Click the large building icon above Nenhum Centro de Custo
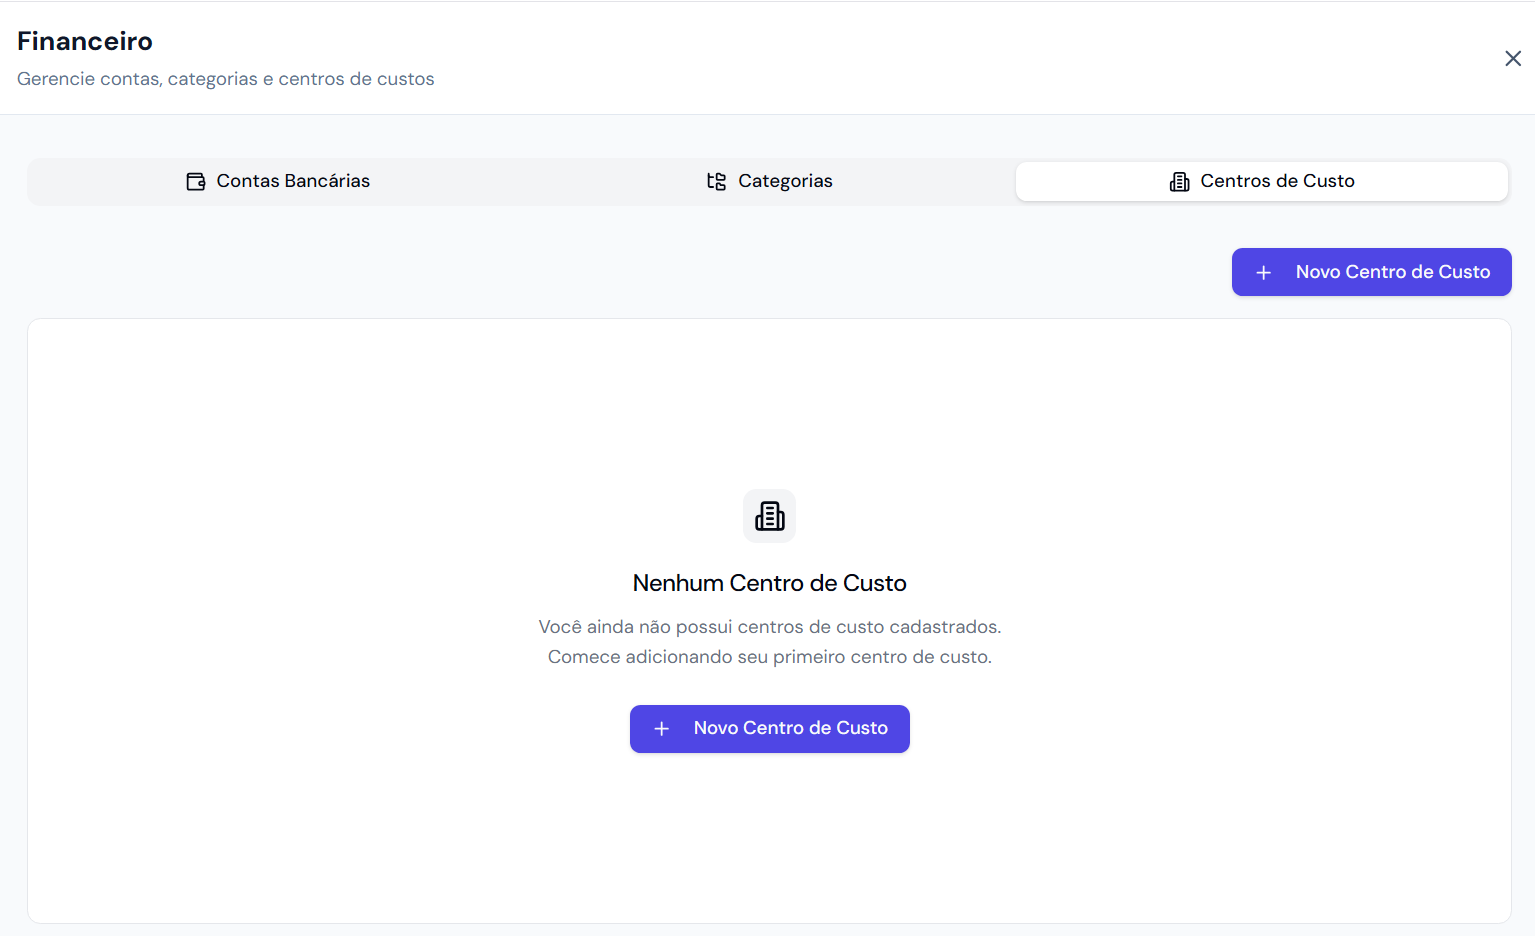 pyautogui.click(x=770, y=516)
